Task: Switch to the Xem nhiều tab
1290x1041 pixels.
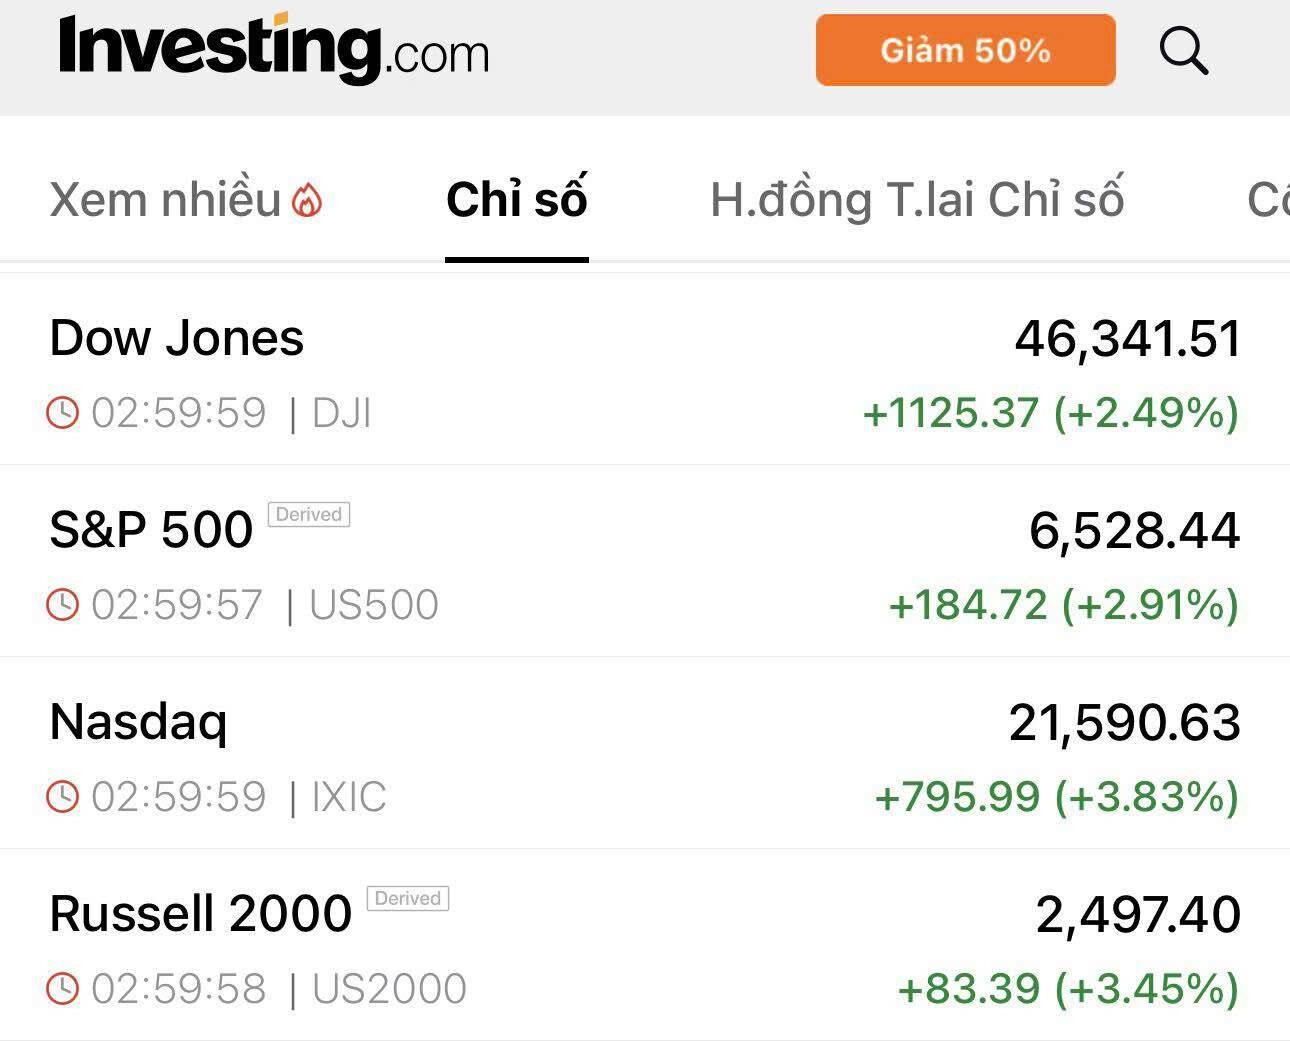Action: pos(165,200)
